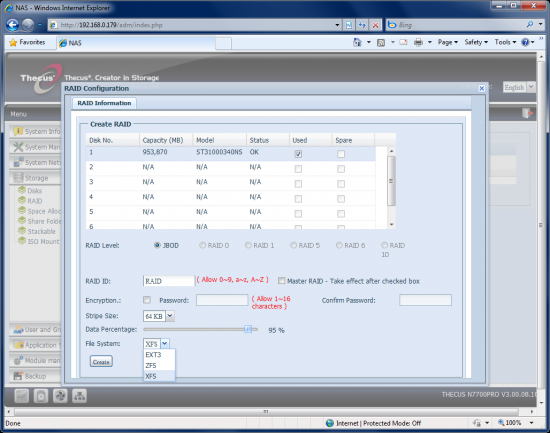Enable the Master RAID checkbox
The width and height of the screenshot is (550, 433).
[x=281, y=281]
